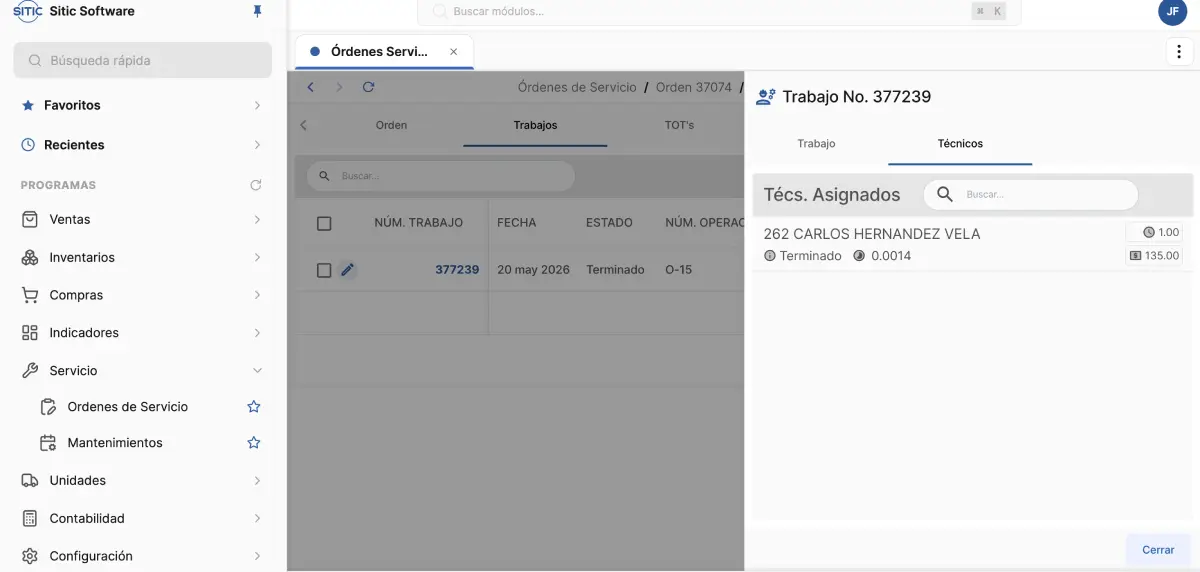This screenshot has height=572, width=1200.
Task: Click the pencil edit icon for trabajo 377239
Action: coord(347,270)
